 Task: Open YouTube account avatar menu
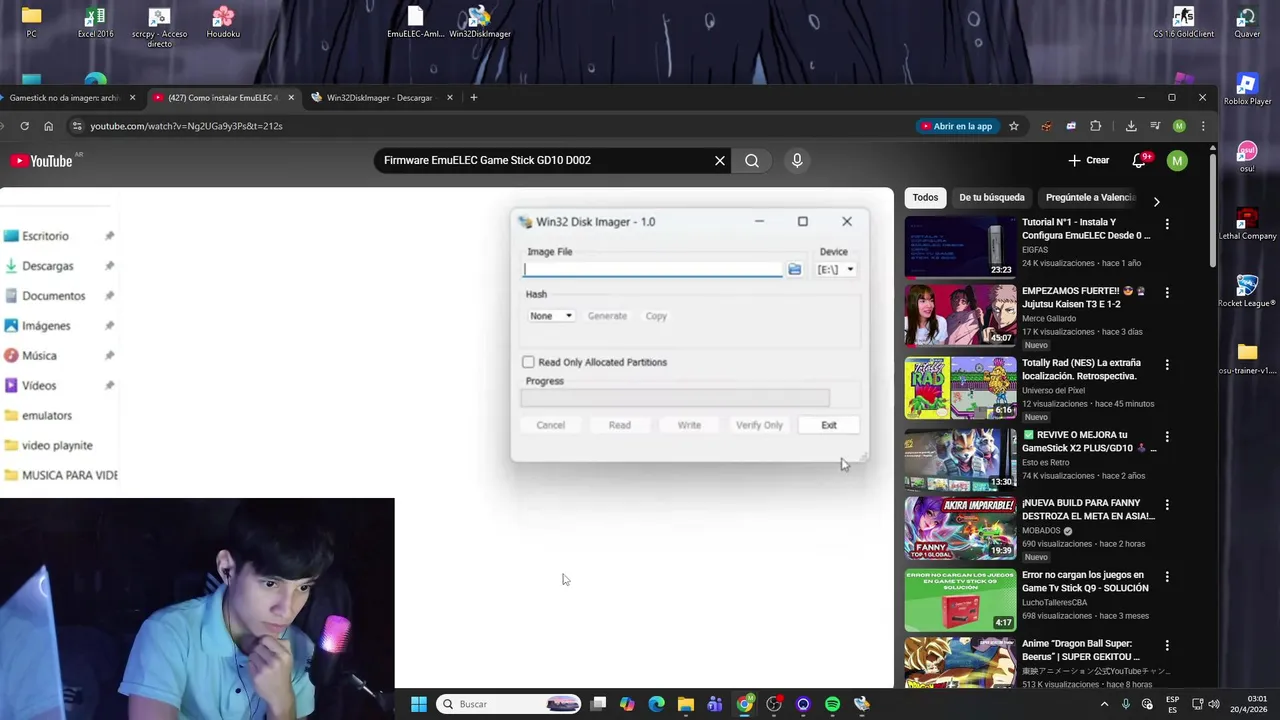(1177, 161)
